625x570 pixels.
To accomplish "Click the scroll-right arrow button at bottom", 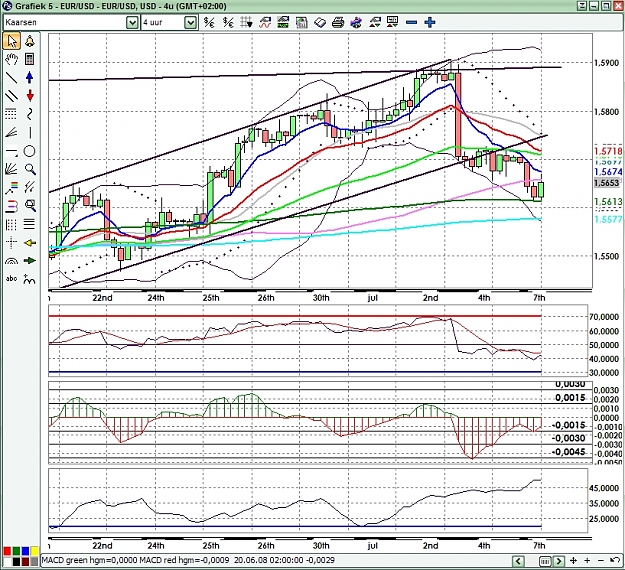I will (x=559, y=561).
